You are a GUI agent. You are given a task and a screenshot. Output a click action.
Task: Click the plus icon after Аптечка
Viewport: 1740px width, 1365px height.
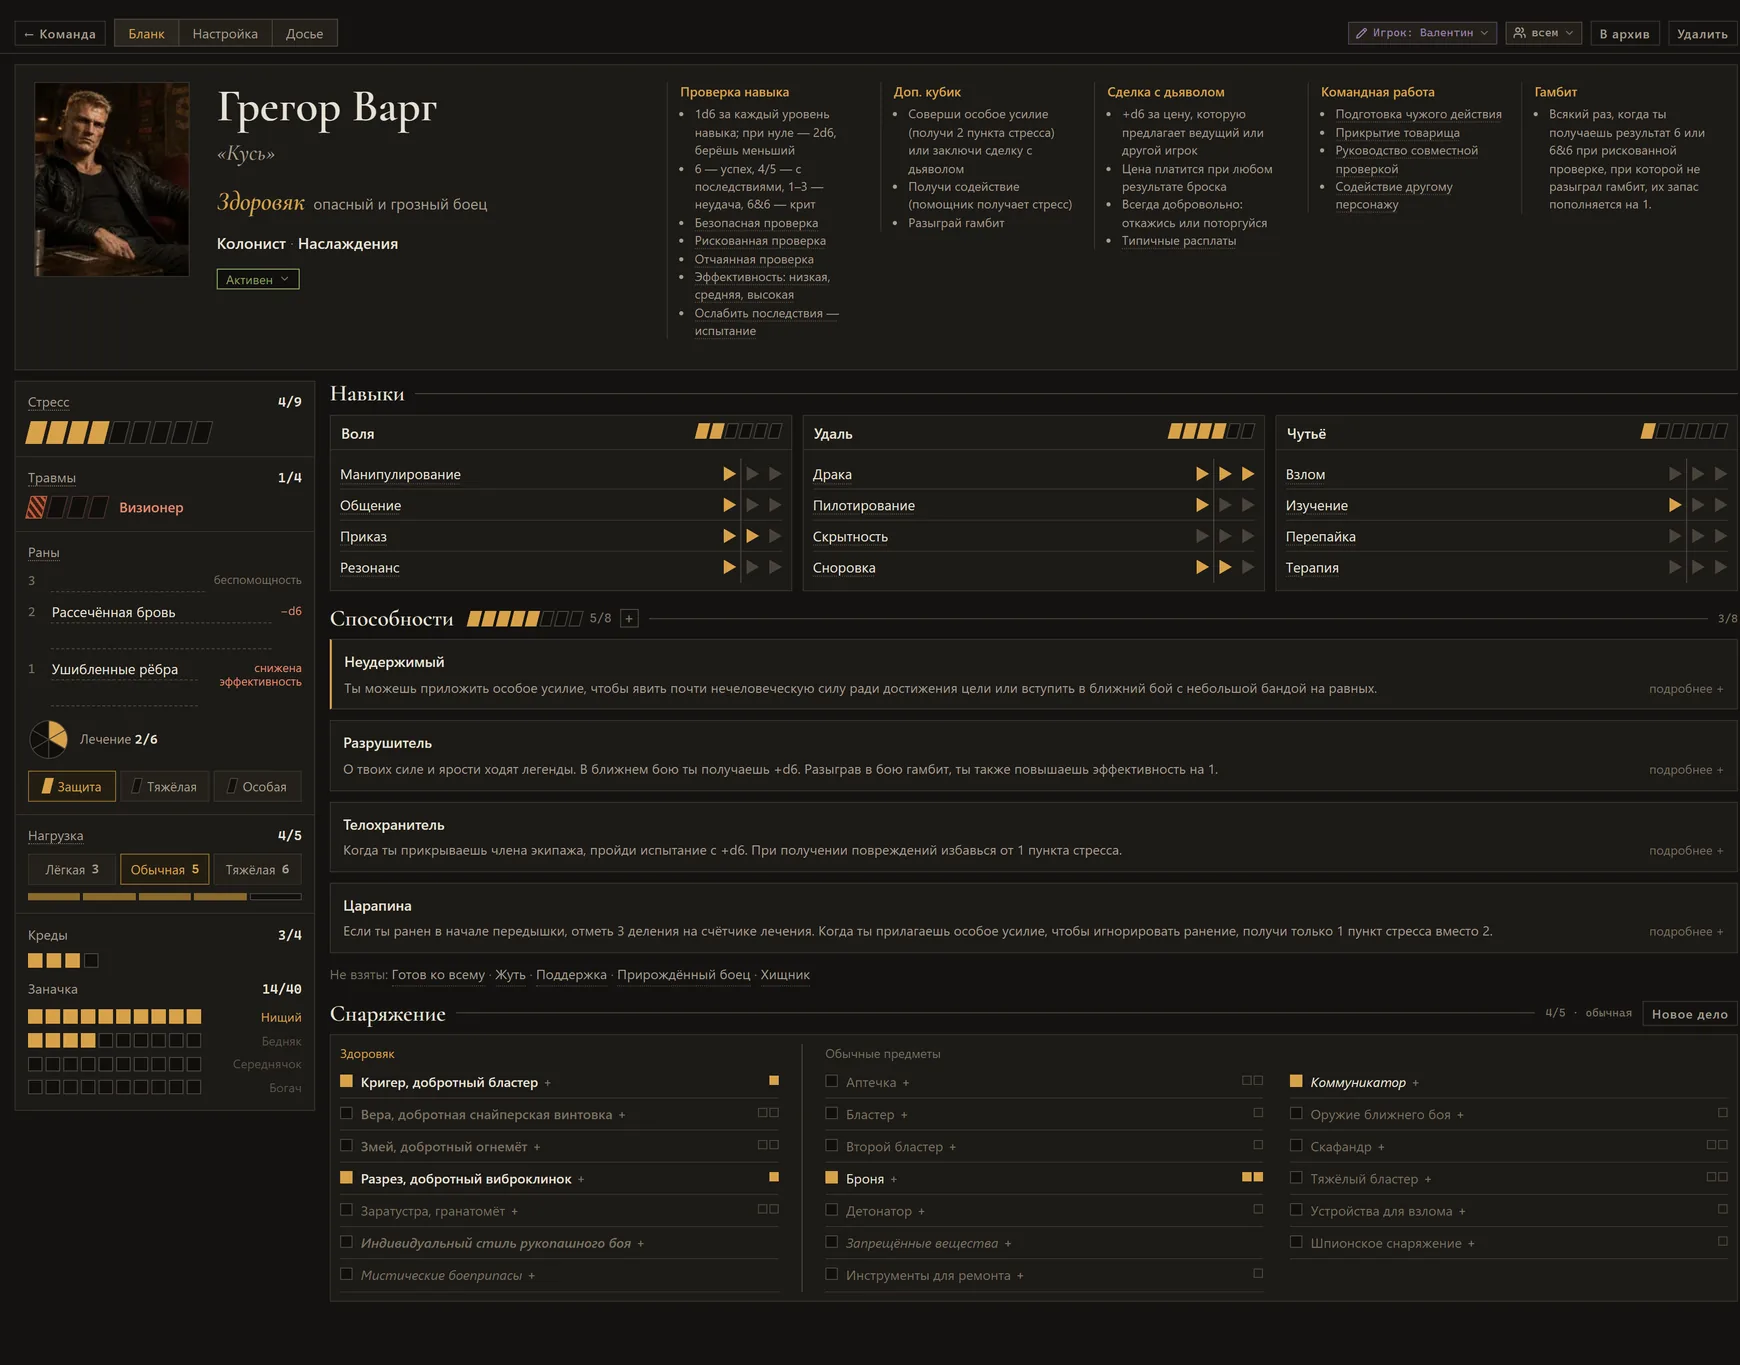(x=906, y=1083)
